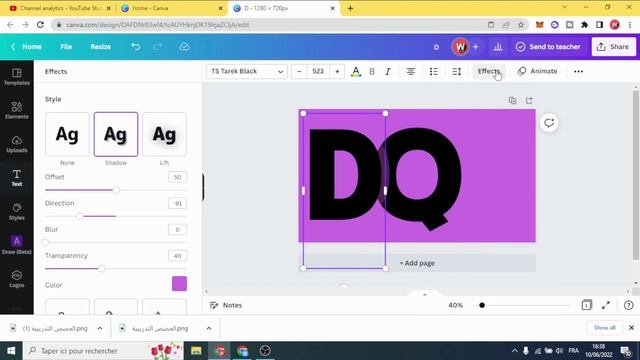
Task: Select the Lift text effect style
Action: point(164,134)
